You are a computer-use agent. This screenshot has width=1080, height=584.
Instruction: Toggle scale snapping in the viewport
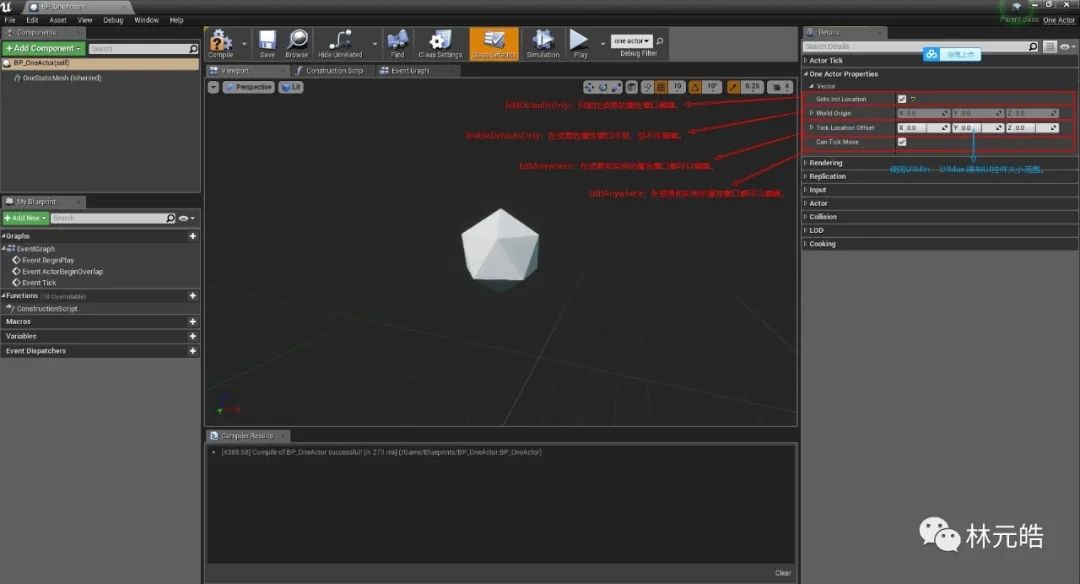[x=734, y=87]
